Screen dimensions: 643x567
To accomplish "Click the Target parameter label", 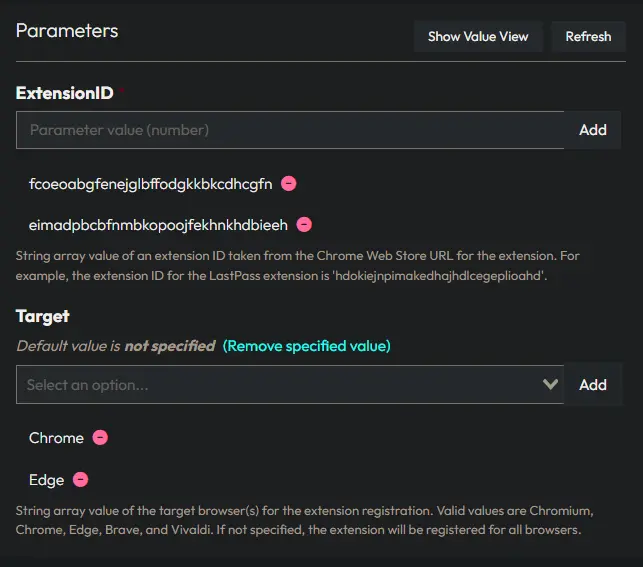I will click(43, 316).
